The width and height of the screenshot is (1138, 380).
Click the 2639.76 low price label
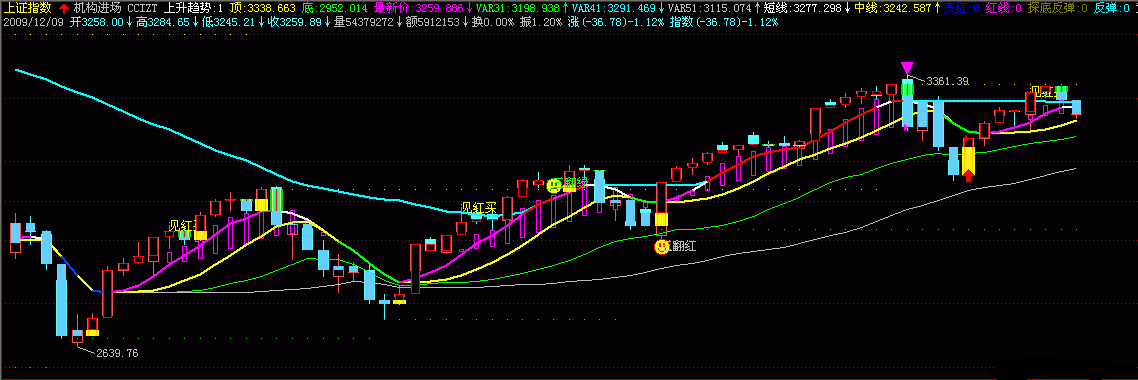117,353
